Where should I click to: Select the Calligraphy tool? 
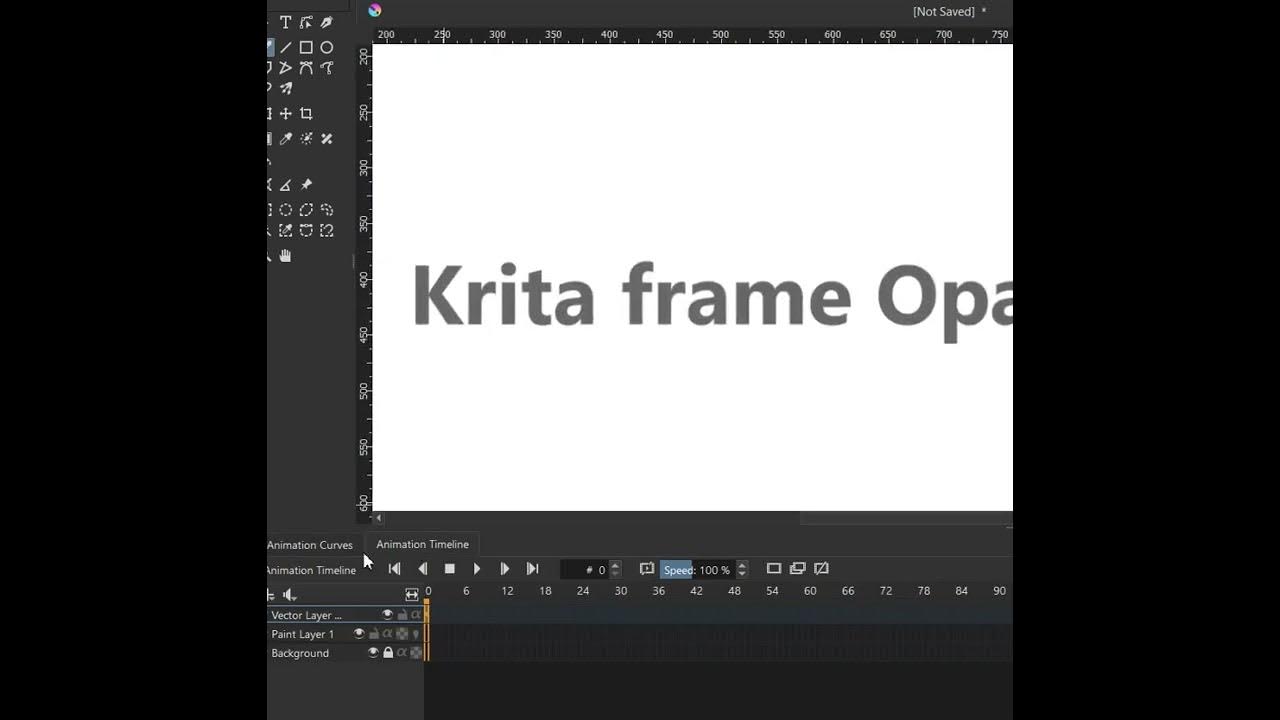[326, 22]
